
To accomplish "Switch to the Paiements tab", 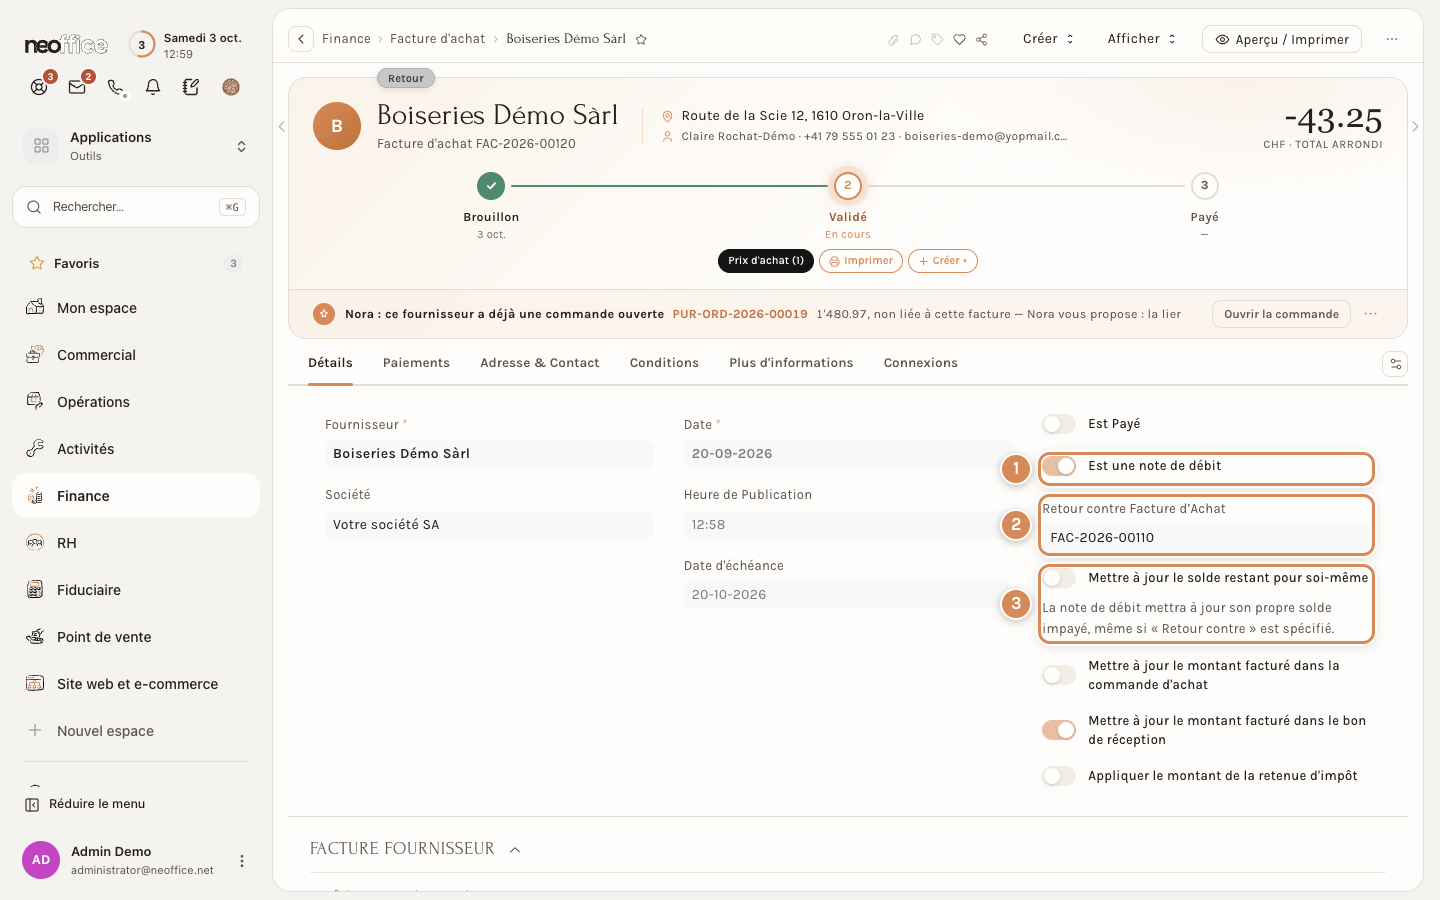I will [416, 363].
